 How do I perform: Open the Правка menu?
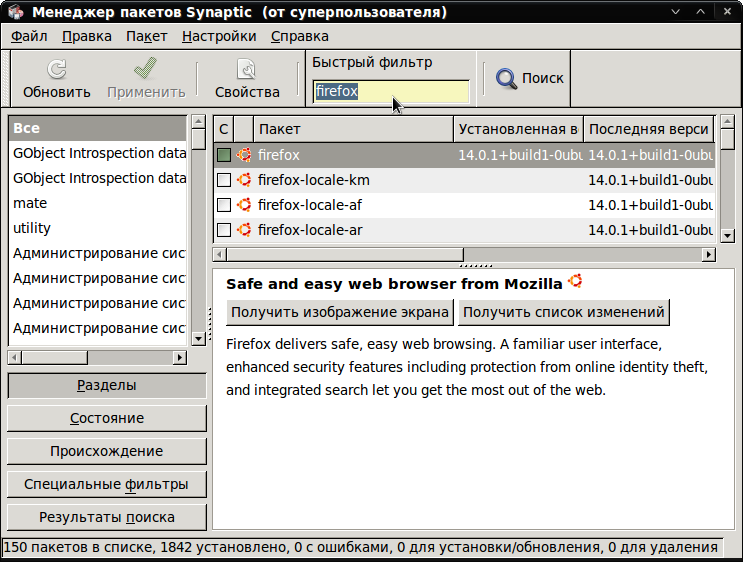pos(87,36)
